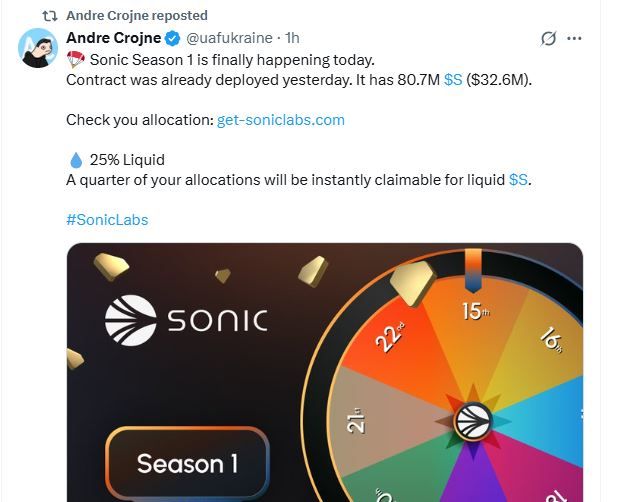Open the get-soniclabs.com link
This screenshot has height=502, width=618.
pos(280,120)
